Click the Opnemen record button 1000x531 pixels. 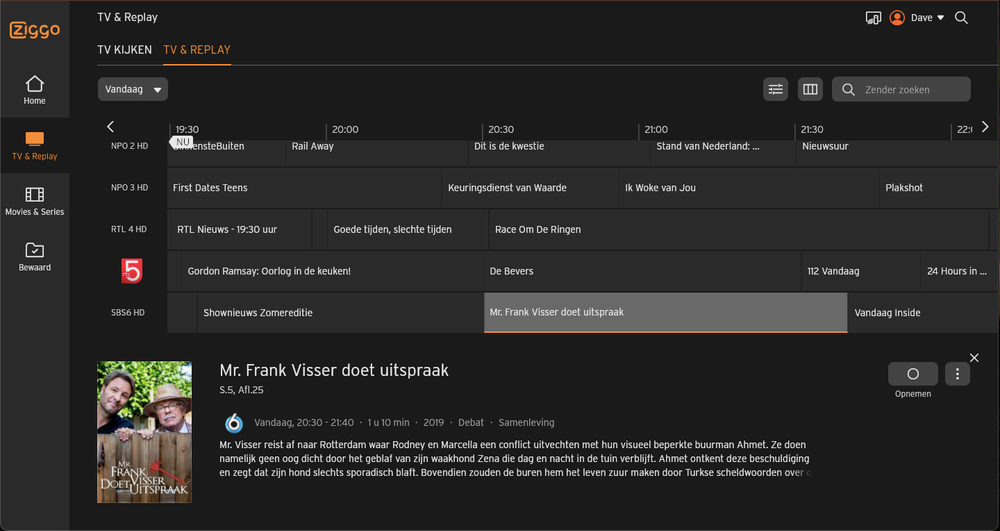[913, 374]
